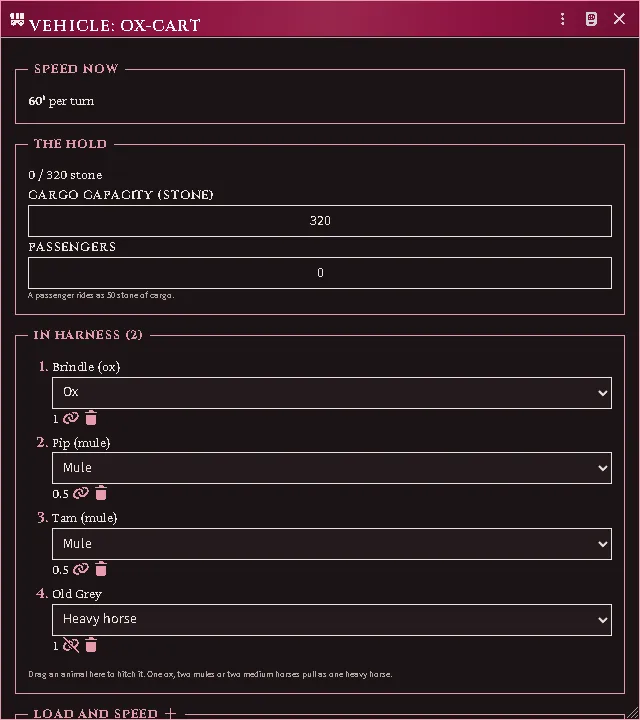
Task: Toggle Tam's harness link icon
Action: [x=81, y=569]
